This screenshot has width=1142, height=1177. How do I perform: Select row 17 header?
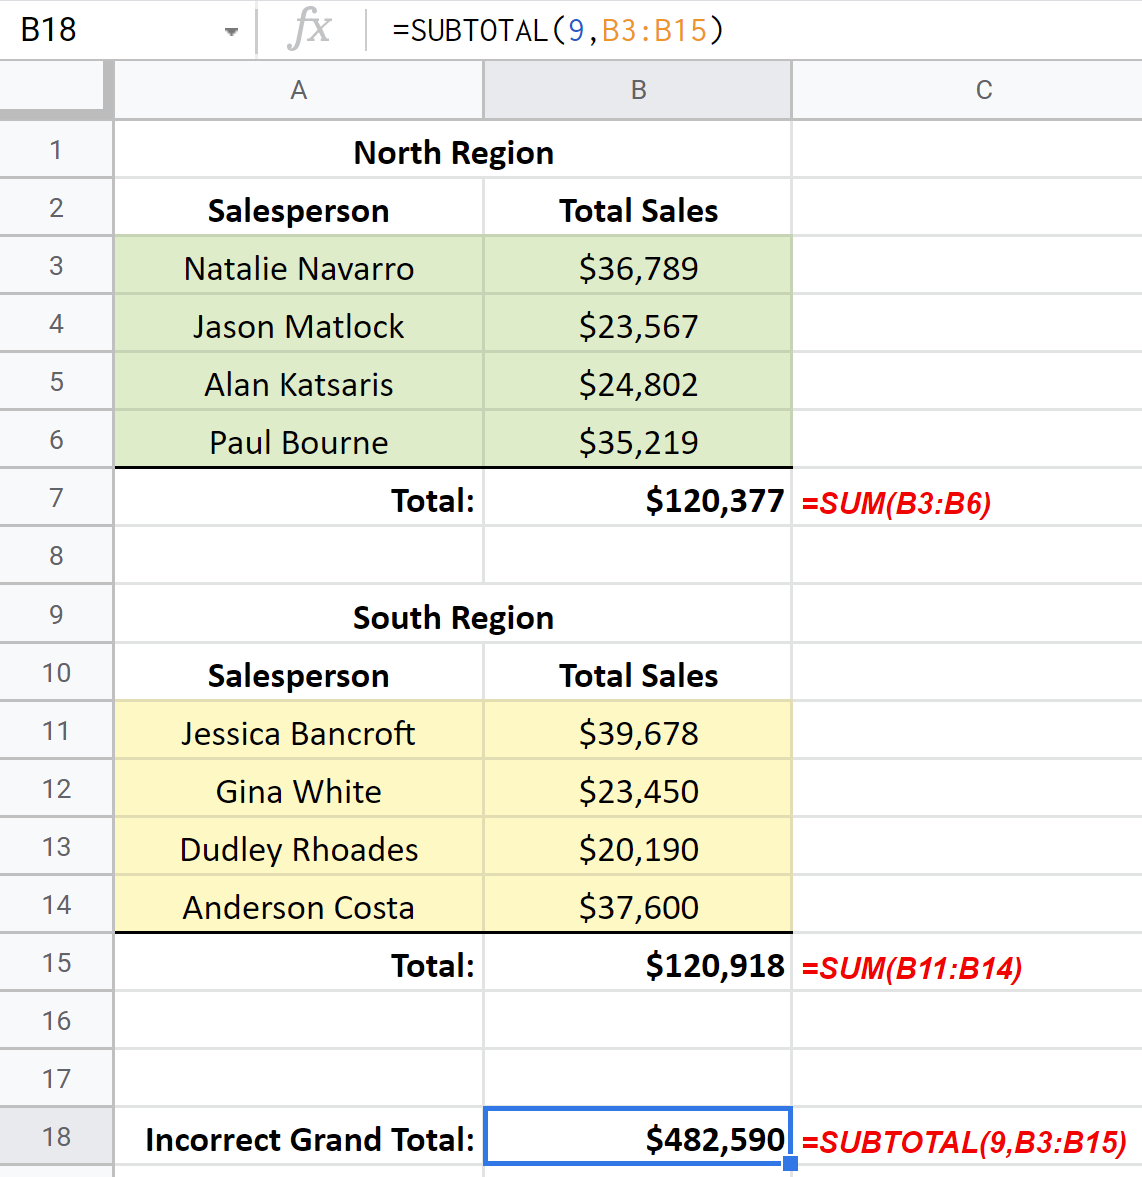[x=56, y=1079]
